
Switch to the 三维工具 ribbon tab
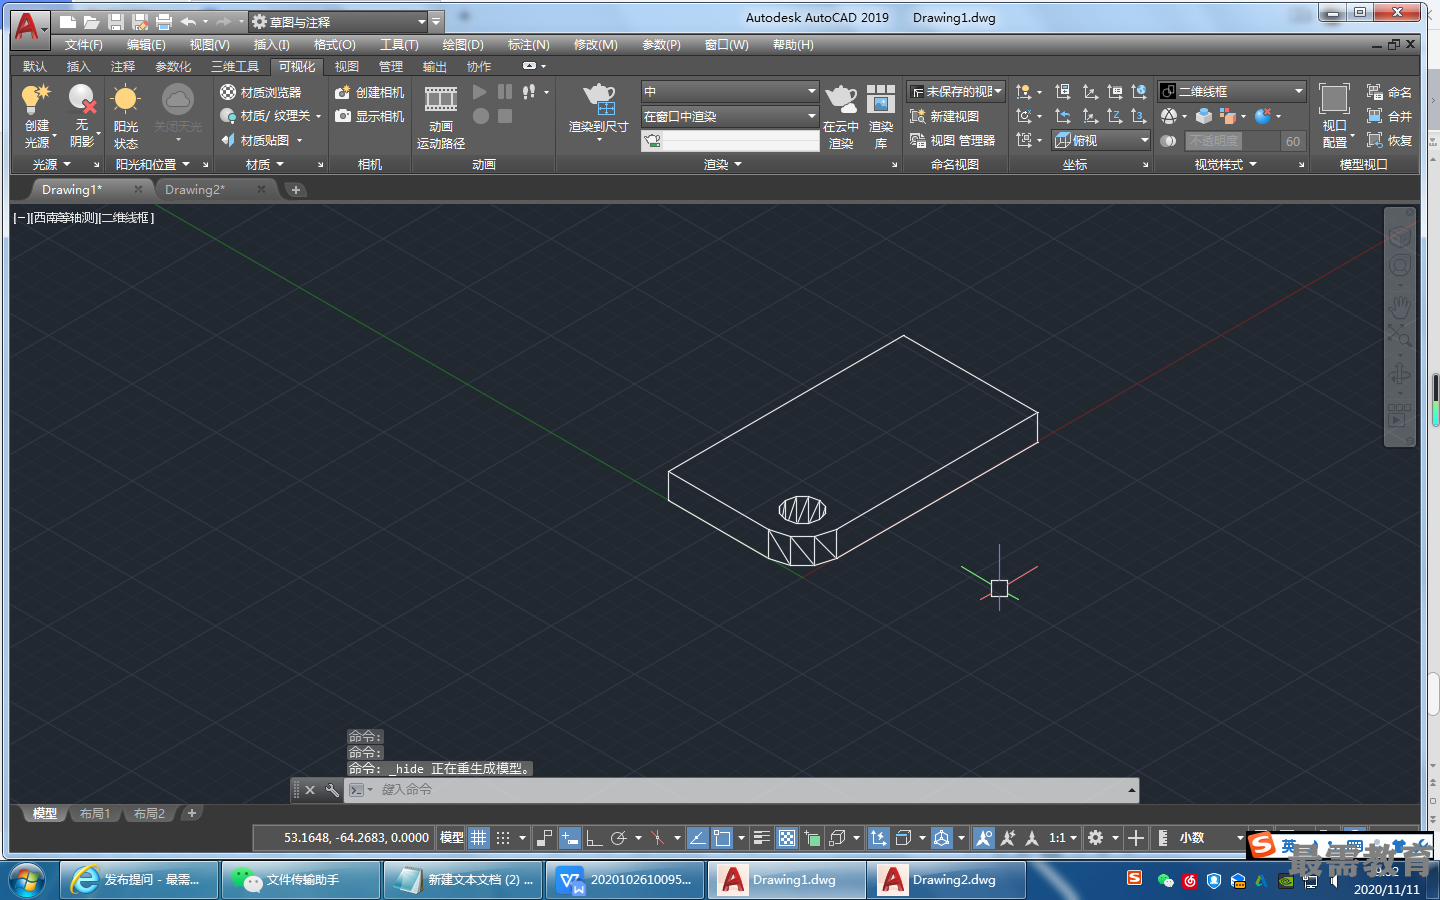(235, 67)
